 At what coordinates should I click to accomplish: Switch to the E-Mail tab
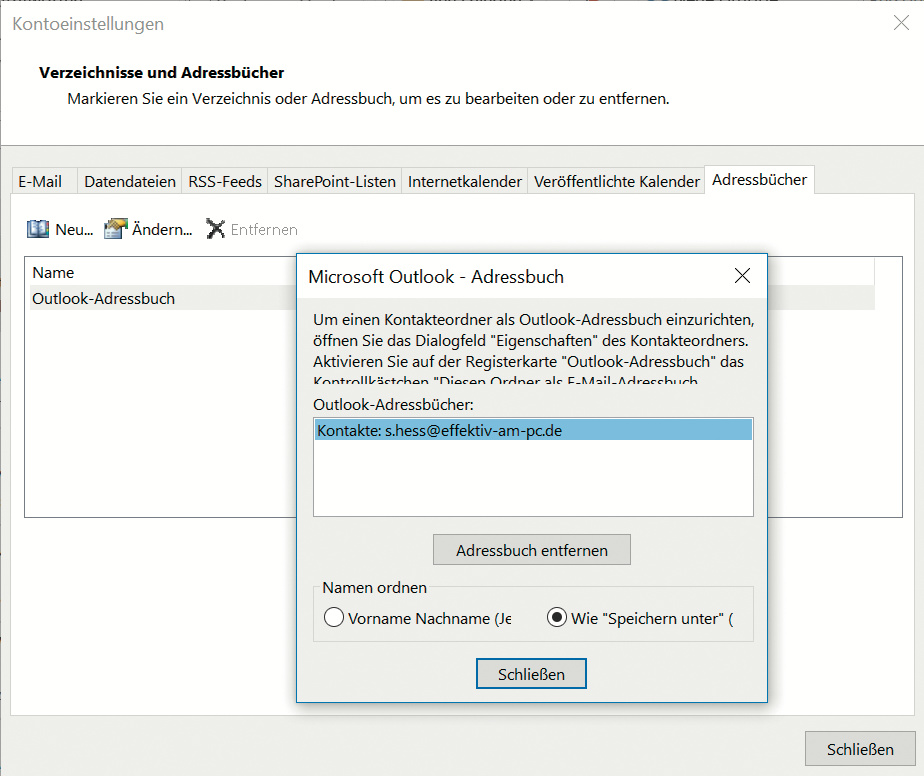click(40, 181)
